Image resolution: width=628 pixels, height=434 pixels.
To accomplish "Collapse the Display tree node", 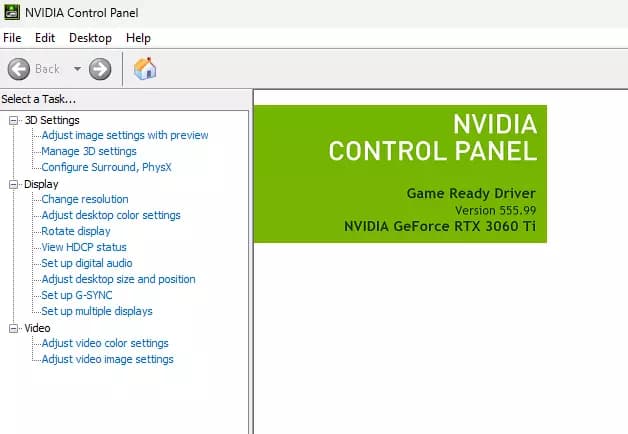I will (x=14, y=184).
